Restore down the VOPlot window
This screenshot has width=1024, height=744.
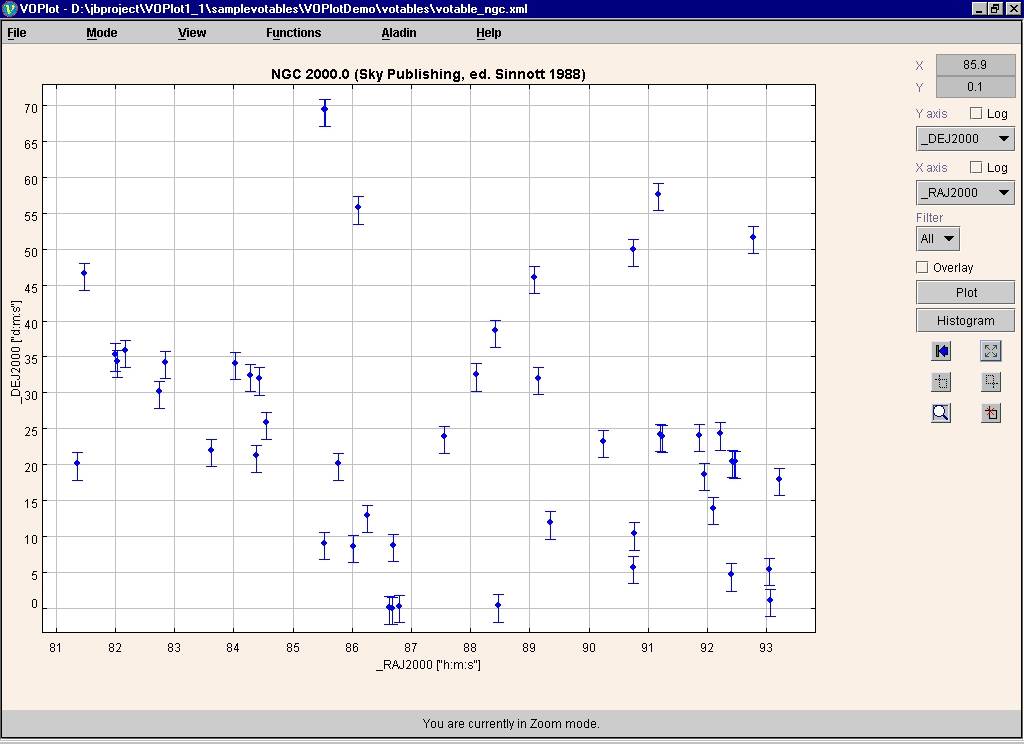[x=994, y=8]
